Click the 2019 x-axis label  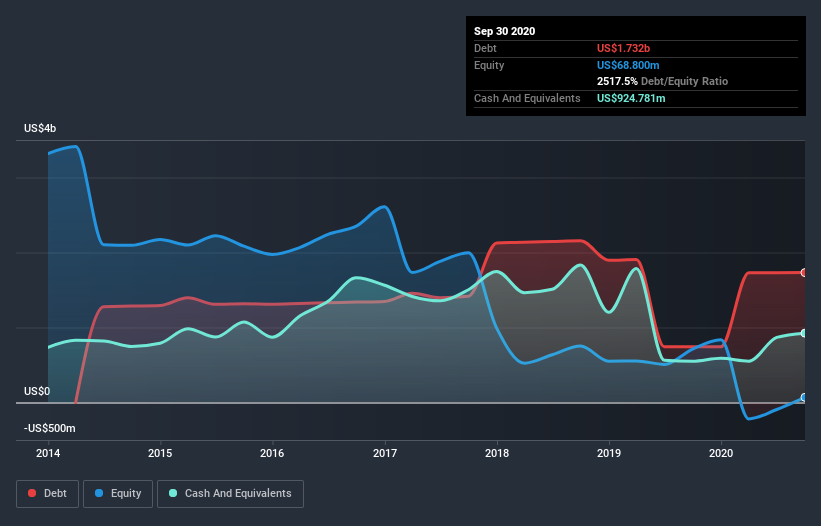point(609,453)
